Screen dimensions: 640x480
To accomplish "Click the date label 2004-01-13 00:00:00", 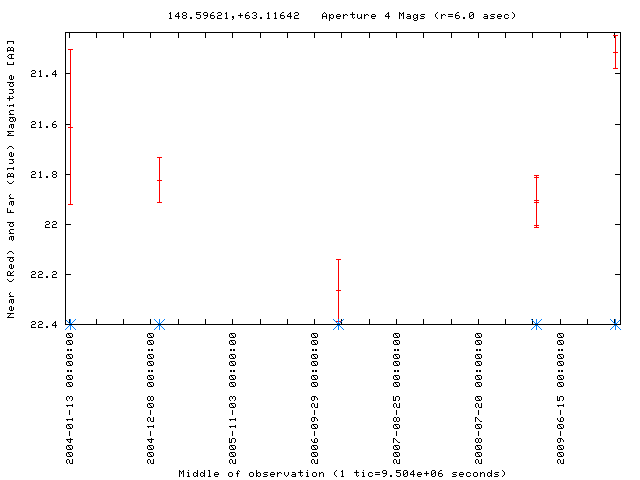I will [x=70, y=398].
